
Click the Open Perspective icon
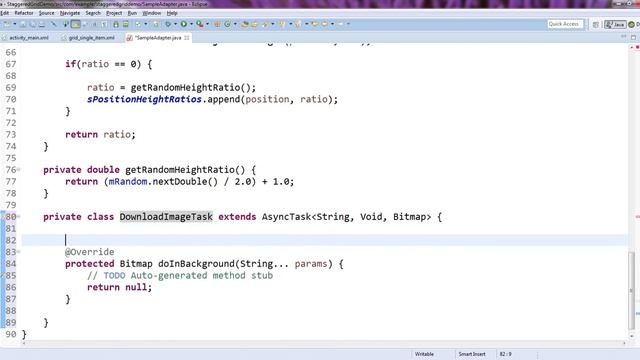(596, 24)
